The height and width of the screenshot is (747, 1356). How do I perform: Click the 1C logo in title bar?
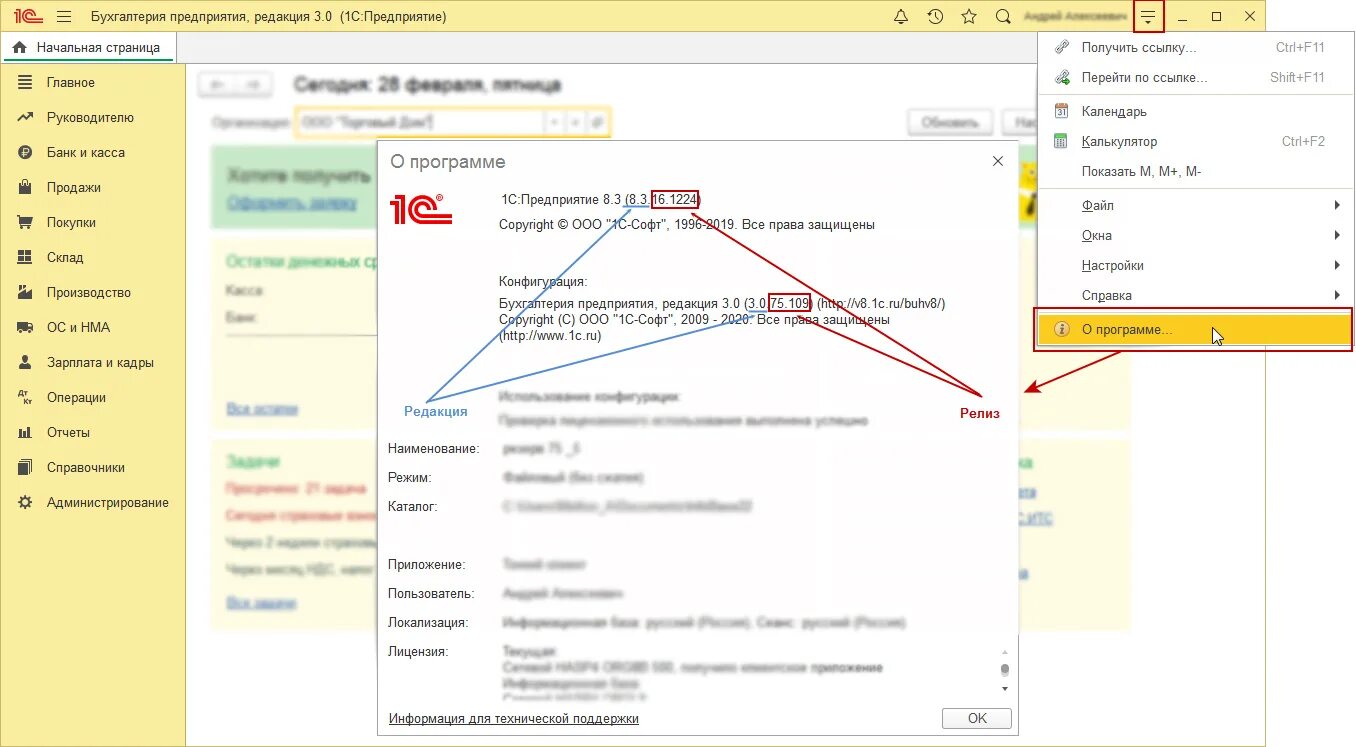27,17
